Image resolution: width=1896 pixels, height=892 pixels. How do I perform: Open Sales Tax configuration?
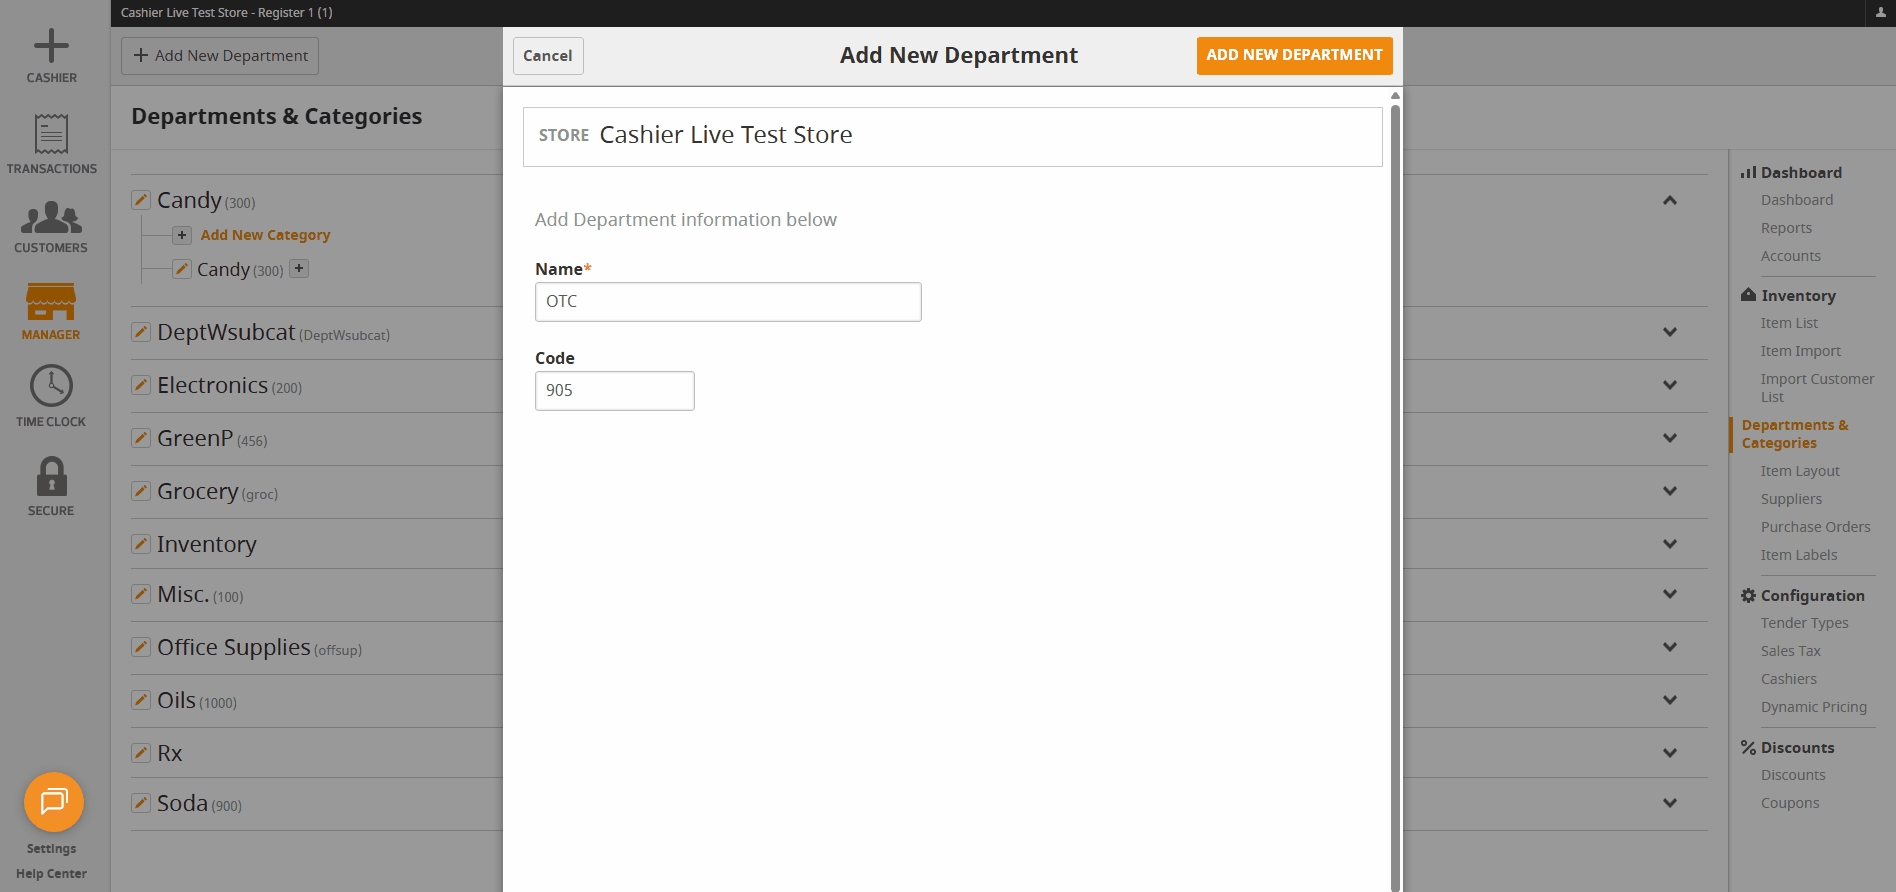1790,651
